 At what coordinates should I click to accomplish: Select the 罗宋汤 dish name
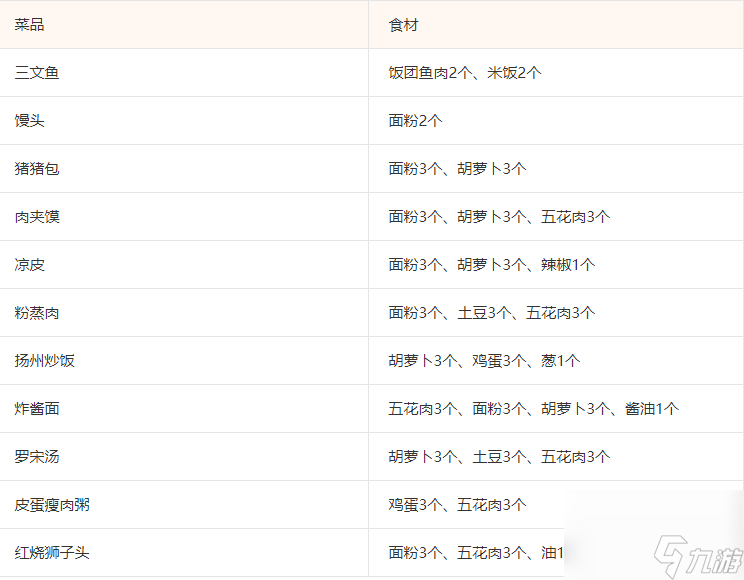pyautogui.click(x=37, y=457)
